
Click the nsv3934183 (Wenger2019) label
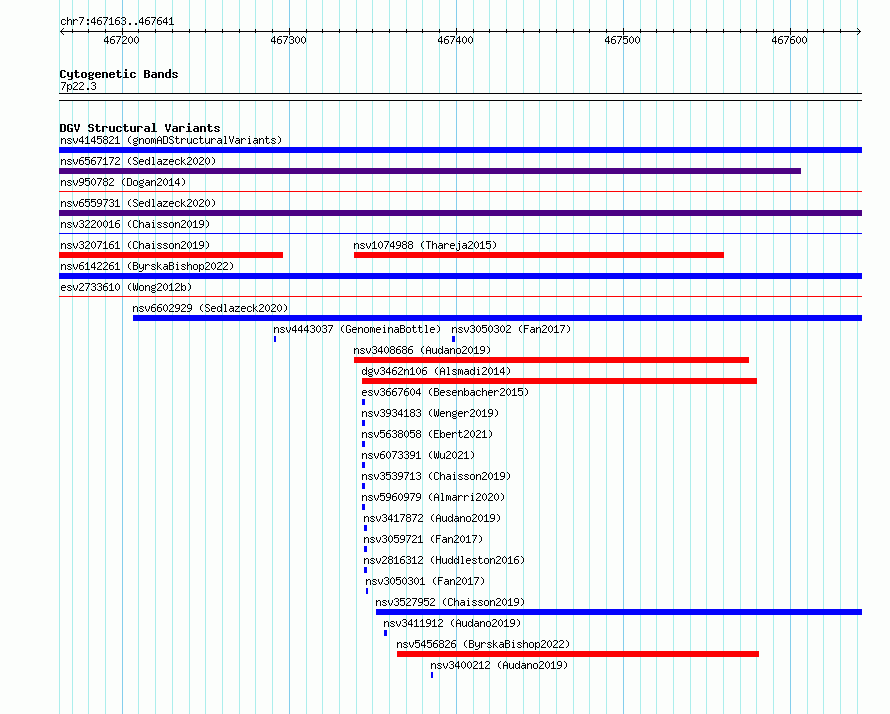point(430,413)
